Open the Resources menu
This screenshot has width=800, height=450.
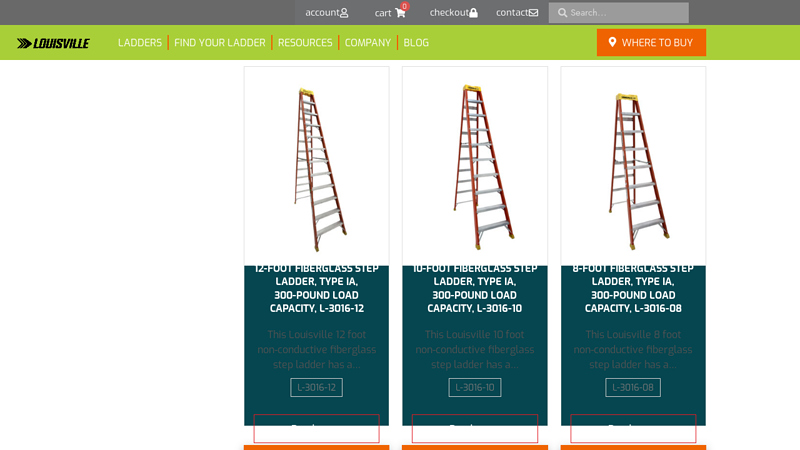tap(305, 43)
